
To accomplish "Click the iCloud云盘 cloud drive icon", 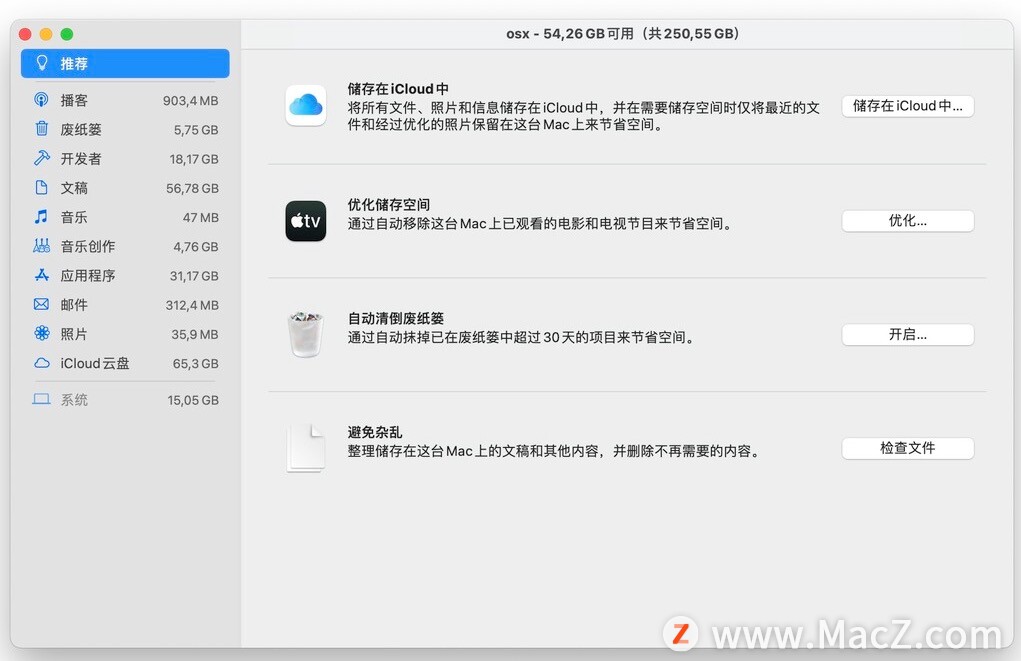I will point(40,363).
